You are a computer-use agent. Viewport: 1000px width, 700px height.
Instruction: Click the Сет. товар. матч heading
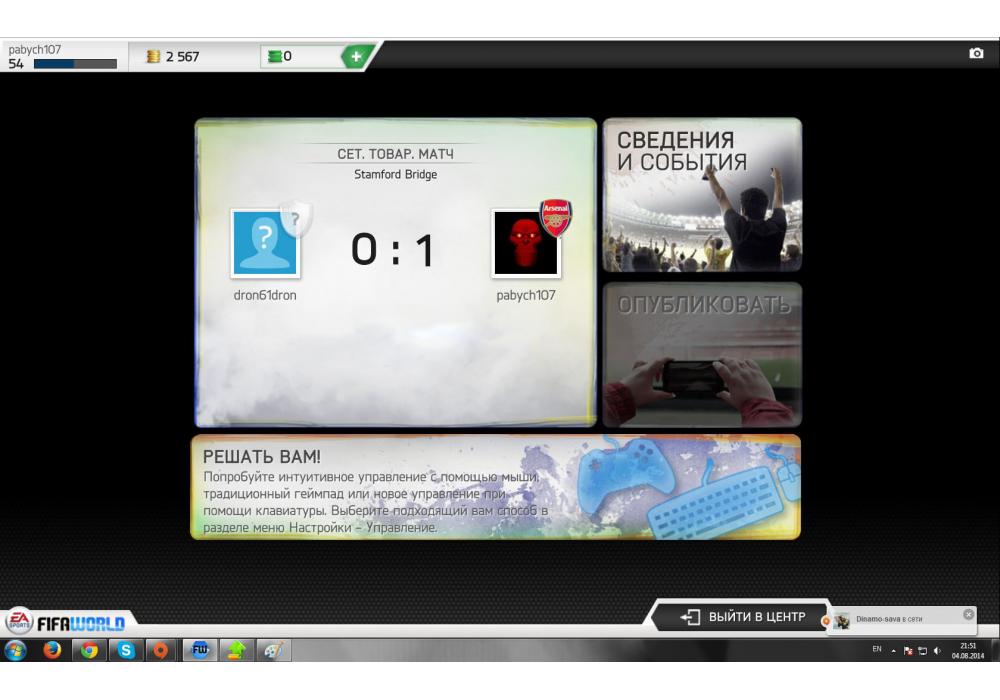(395, 154)
